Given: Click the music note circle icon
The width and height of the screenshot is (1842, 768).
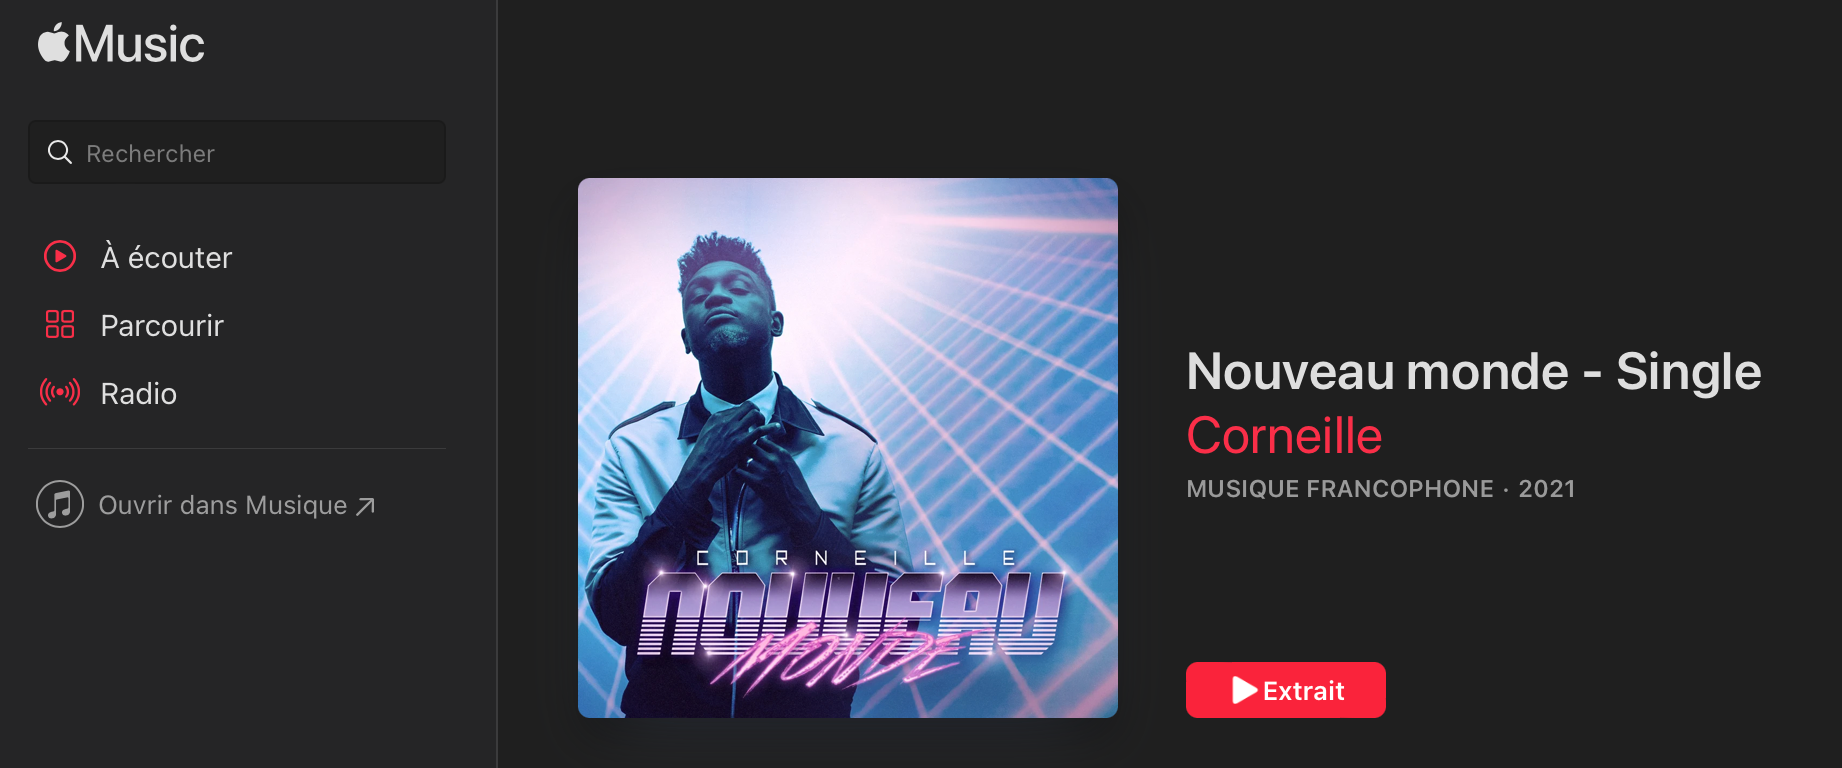Looking at the screenshot, I should click(60, 504).
